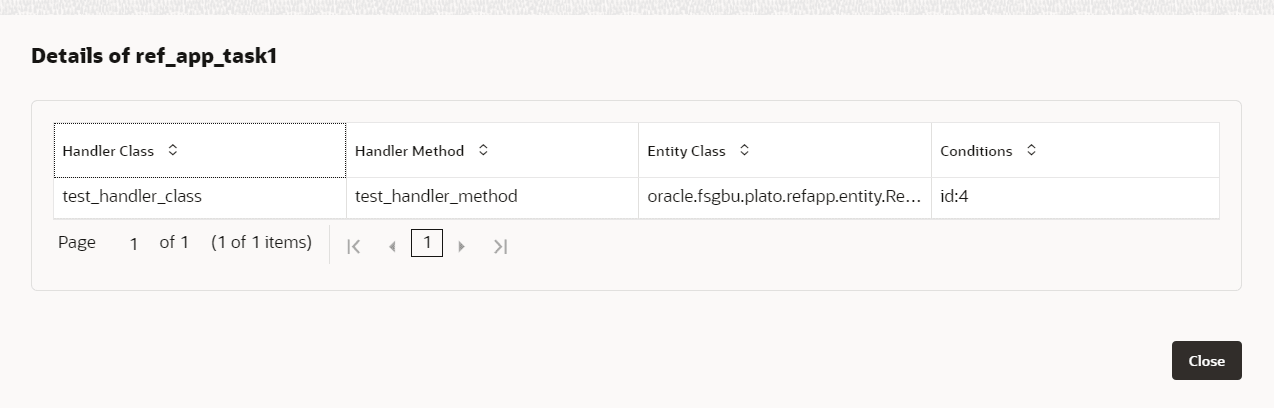Click the boxed page 1 button
This screenshot has width=1274, height=408.
tap(427, 243)
